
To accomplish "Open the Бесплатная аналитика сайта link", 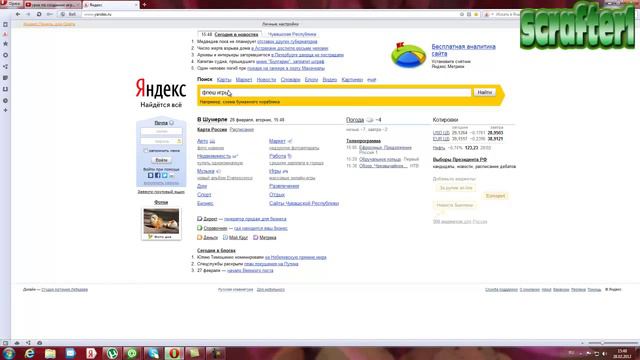I will click(464, 50).
